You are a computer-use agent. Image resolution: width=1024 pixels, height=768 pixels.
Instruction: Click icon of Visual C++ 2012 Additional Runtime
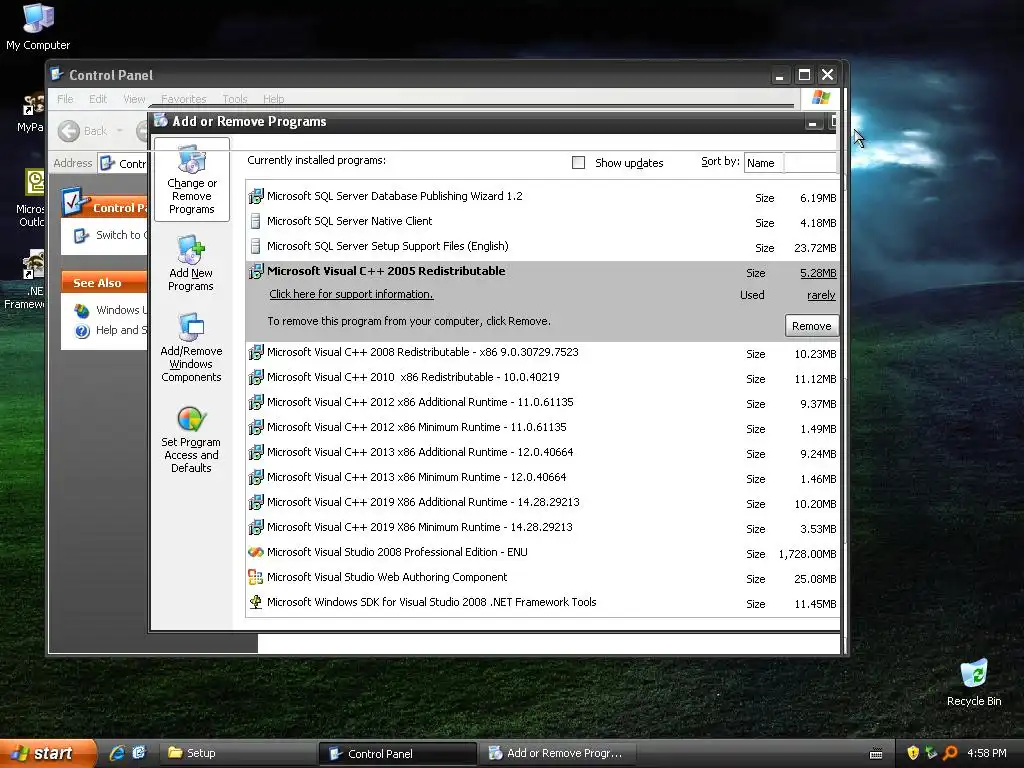tap(256, 402)
